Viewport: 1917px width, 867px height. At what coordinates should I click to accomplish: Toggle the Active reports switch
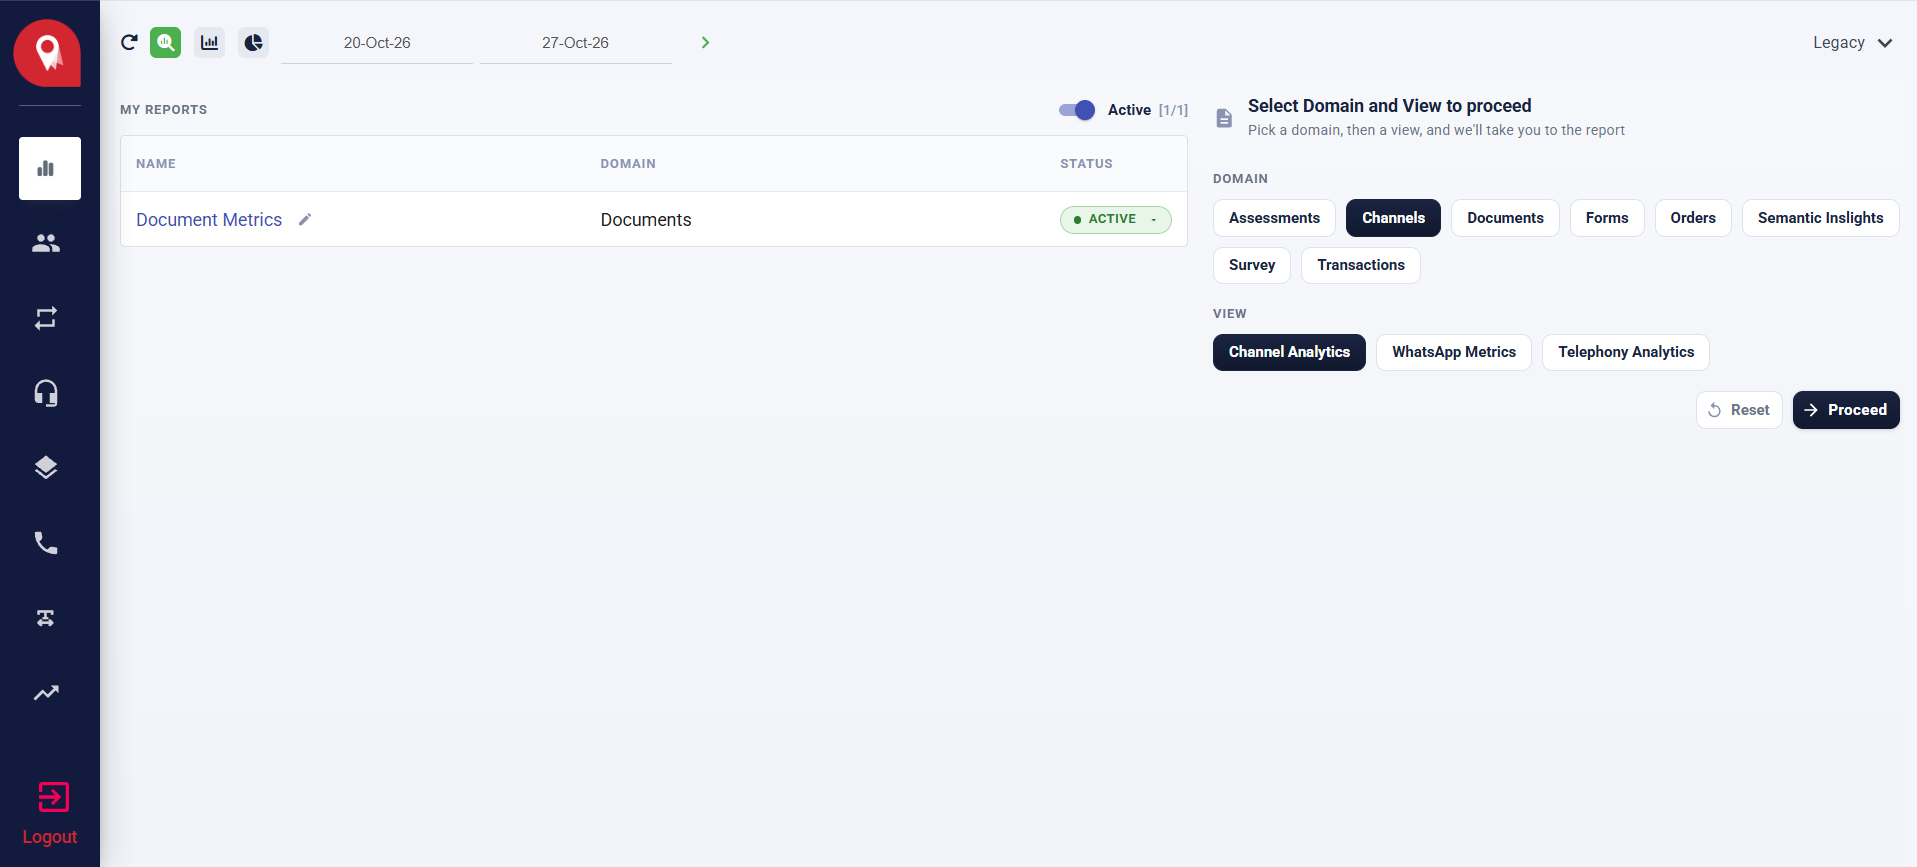(1077, 110)
